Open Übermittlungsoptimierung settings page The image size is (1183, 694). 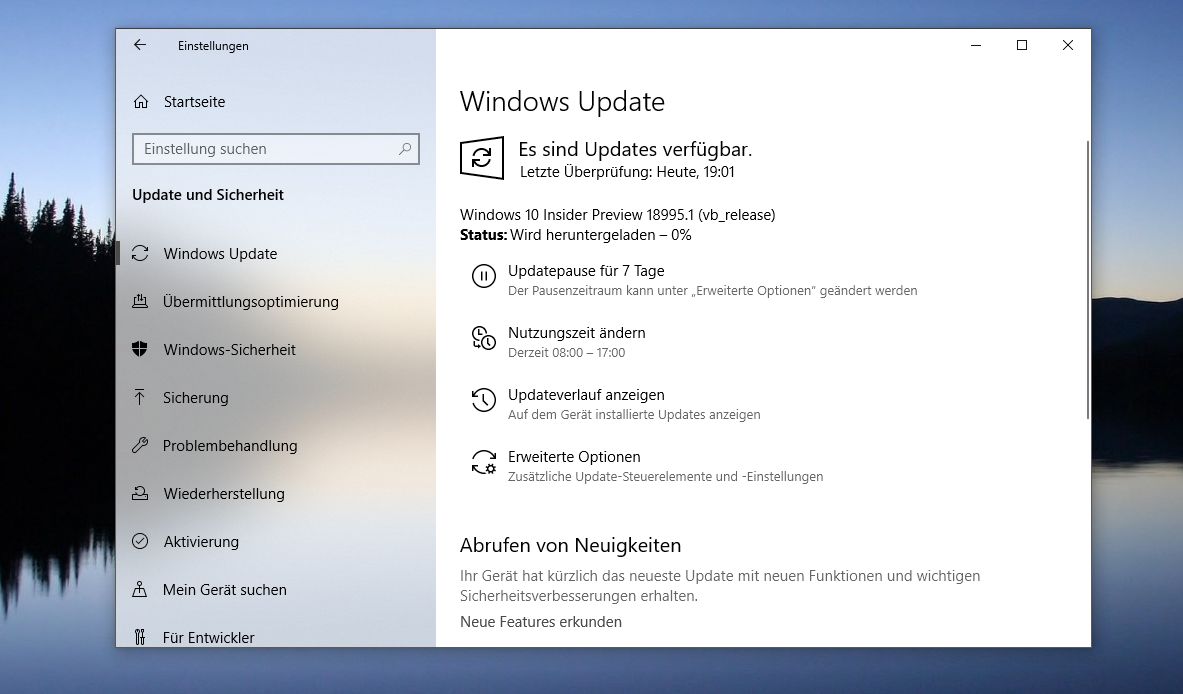tap(250, 302)
